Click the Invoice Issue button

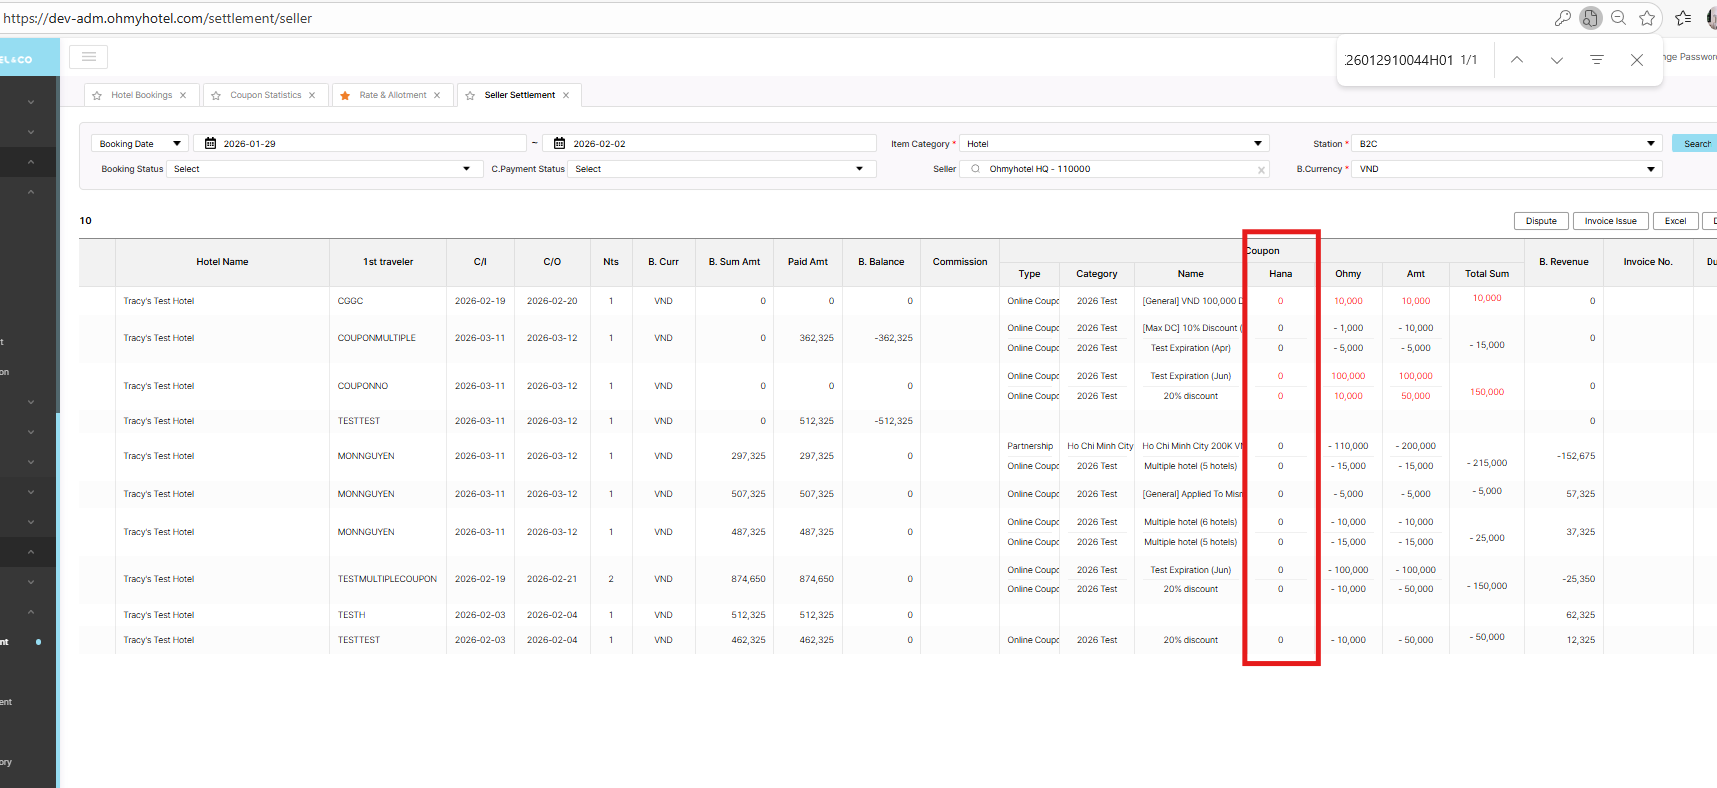pos(1610,221)
